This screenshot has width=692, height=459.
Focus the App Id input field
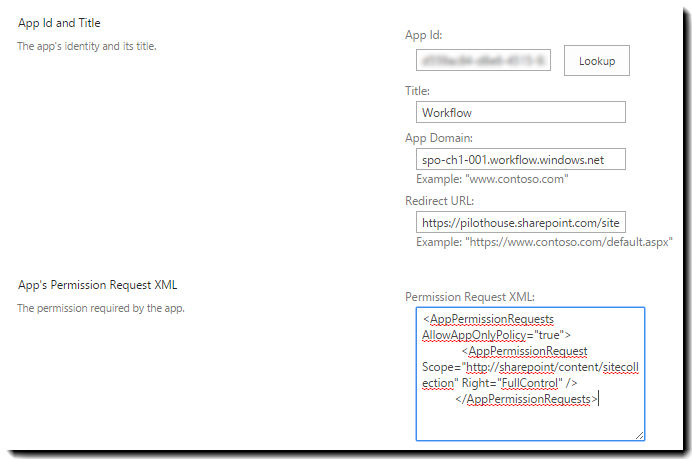tap(483, 60)
